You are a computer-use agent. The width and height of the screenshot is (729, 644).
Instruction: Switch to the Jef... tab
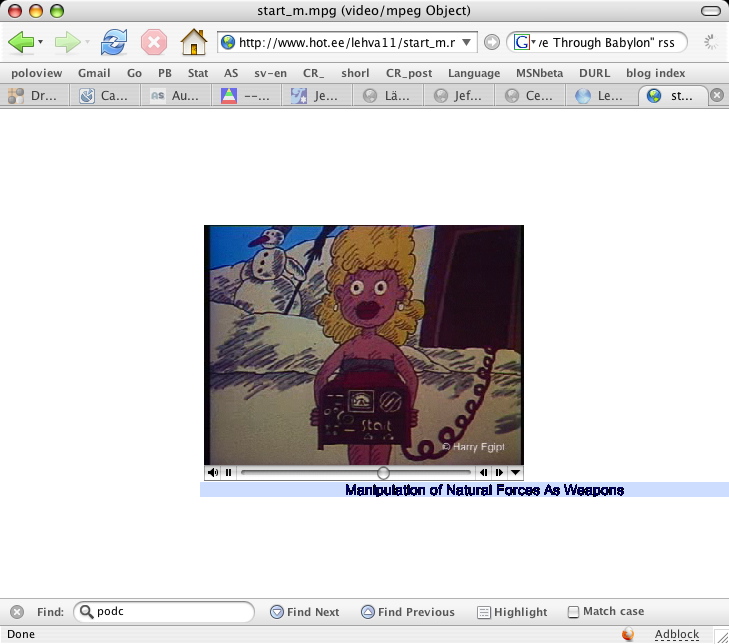tap(459, 96)
